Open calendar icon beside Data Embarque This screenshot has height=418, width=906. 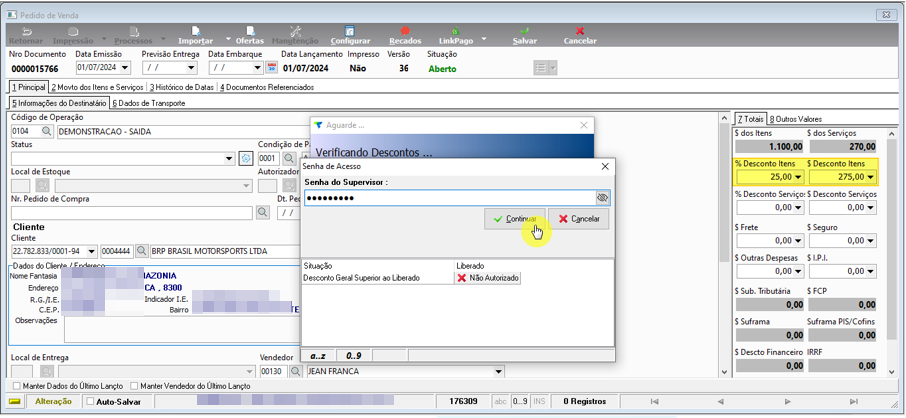[271, 68]
